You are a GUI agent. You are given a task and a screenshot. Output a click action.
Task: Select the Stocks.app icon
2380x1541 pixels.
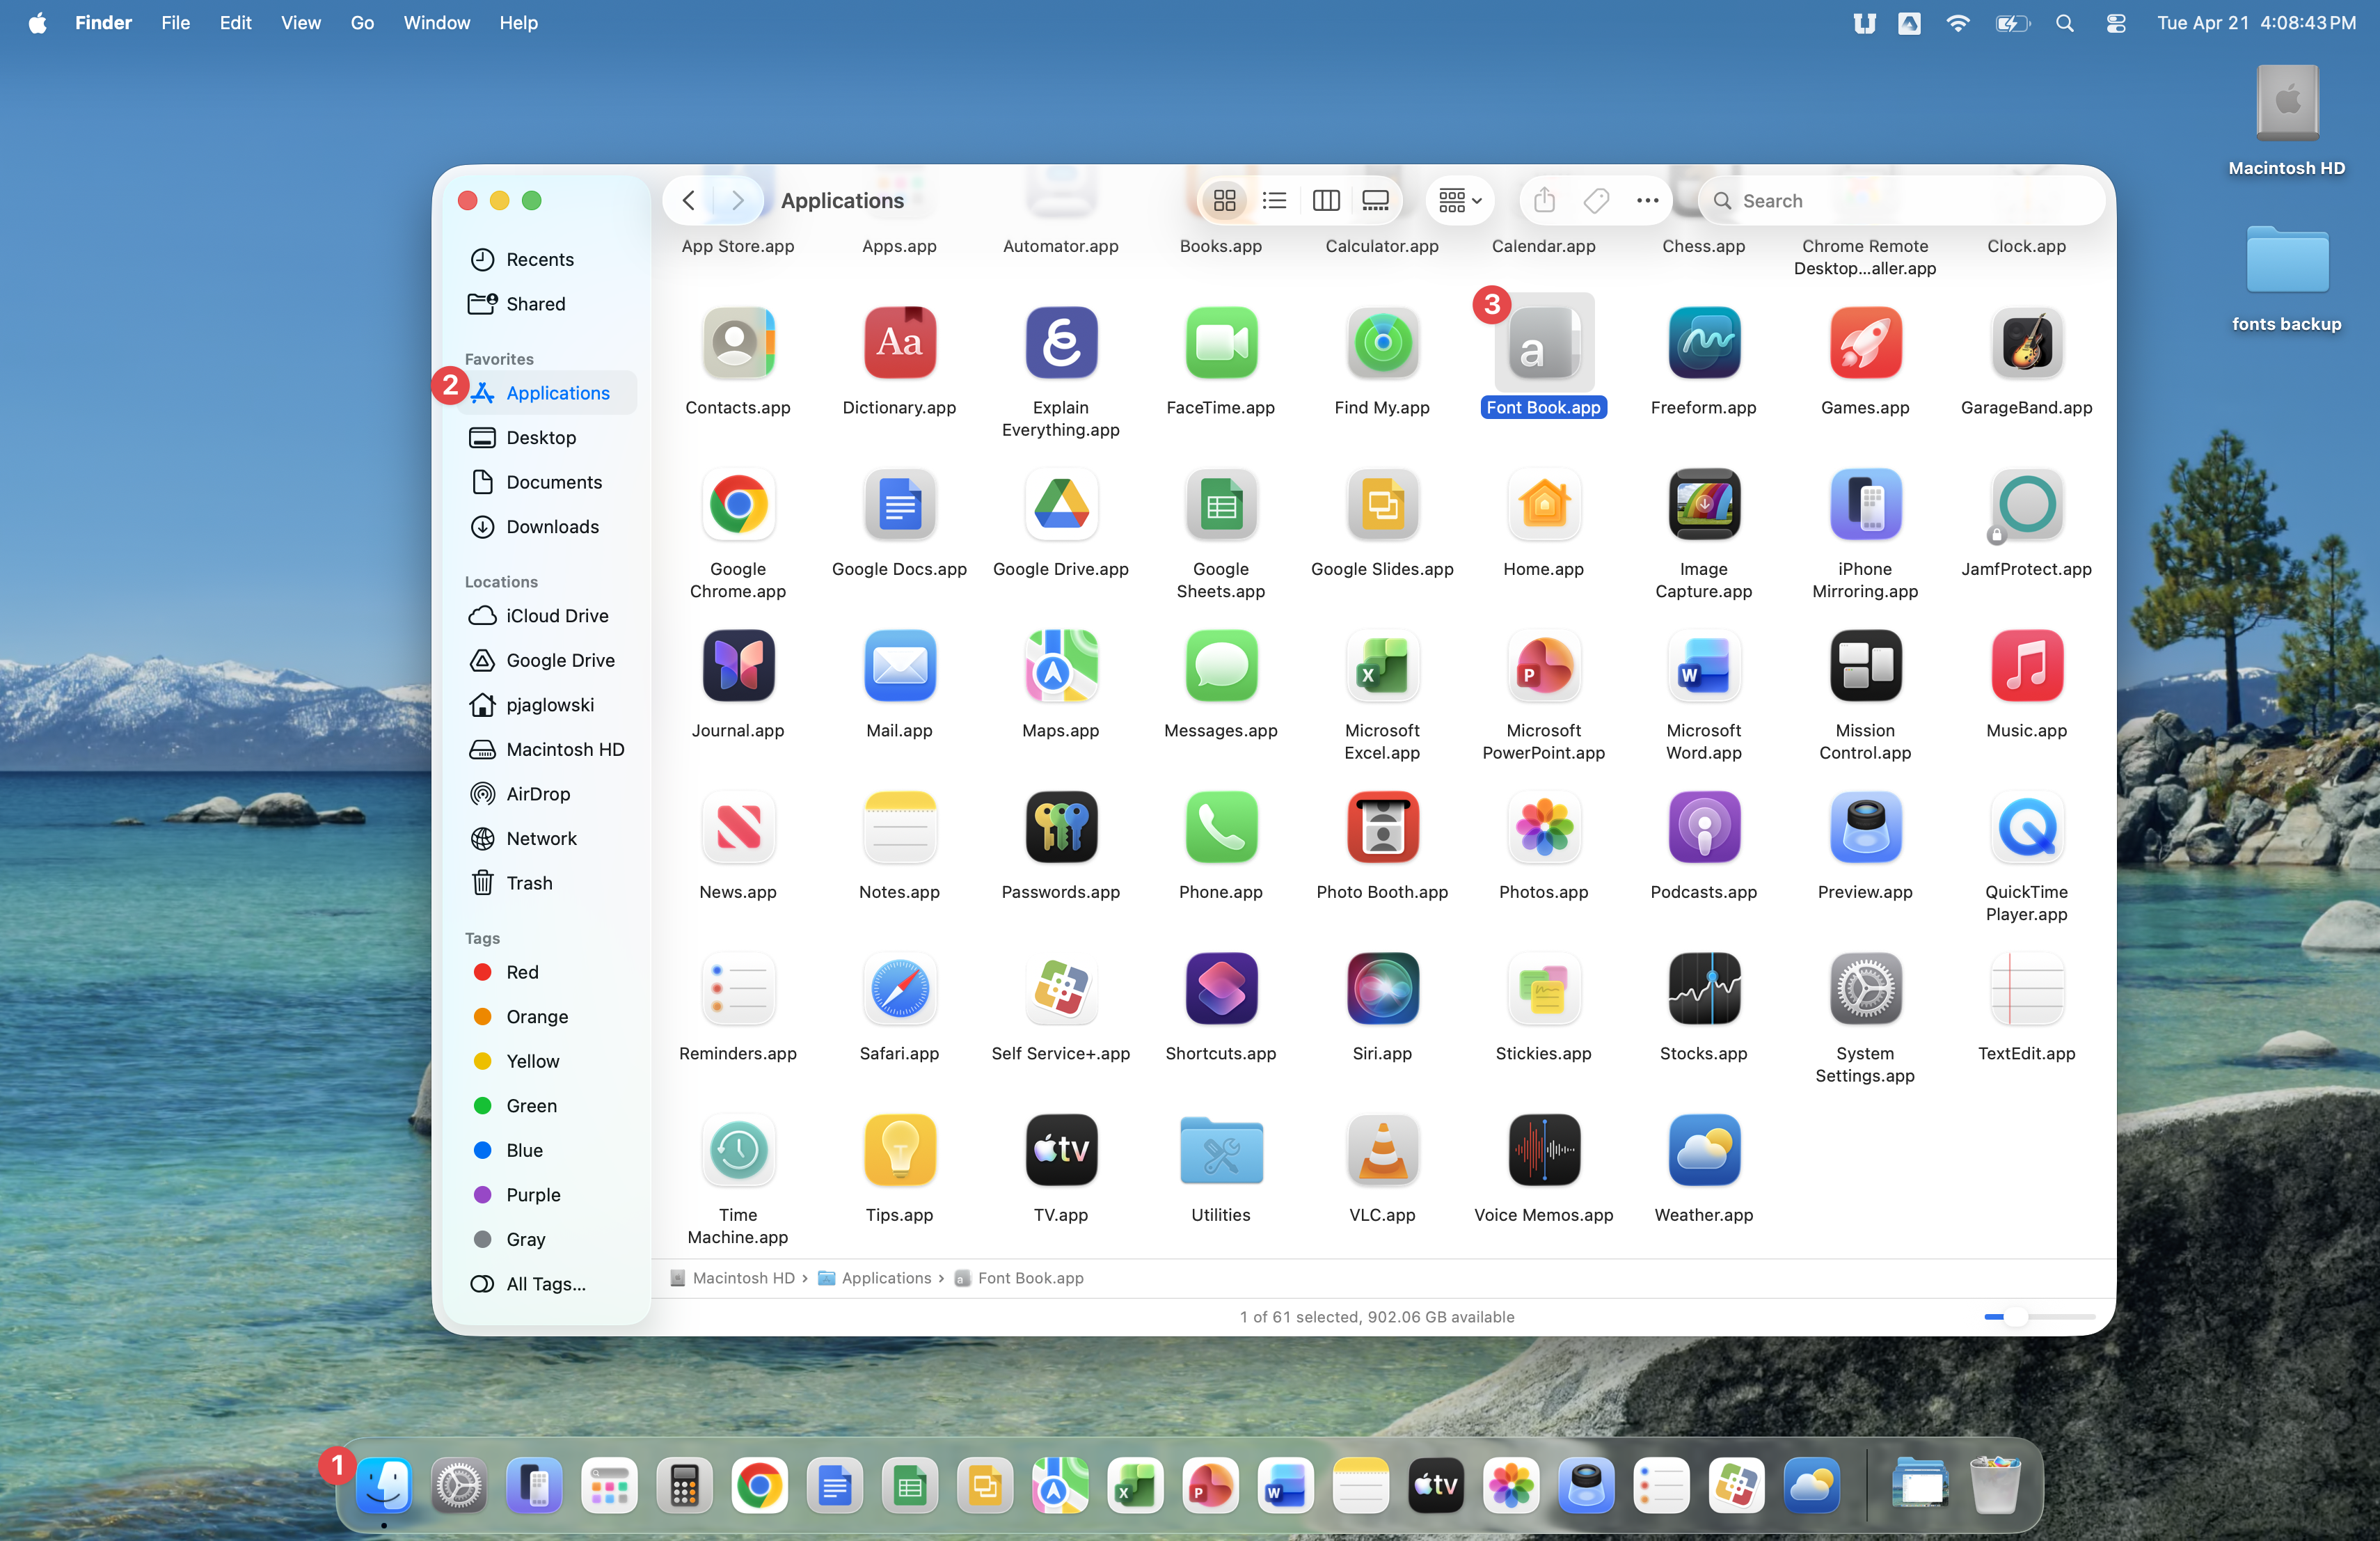pyautogui.click(x=1703, y=989)
